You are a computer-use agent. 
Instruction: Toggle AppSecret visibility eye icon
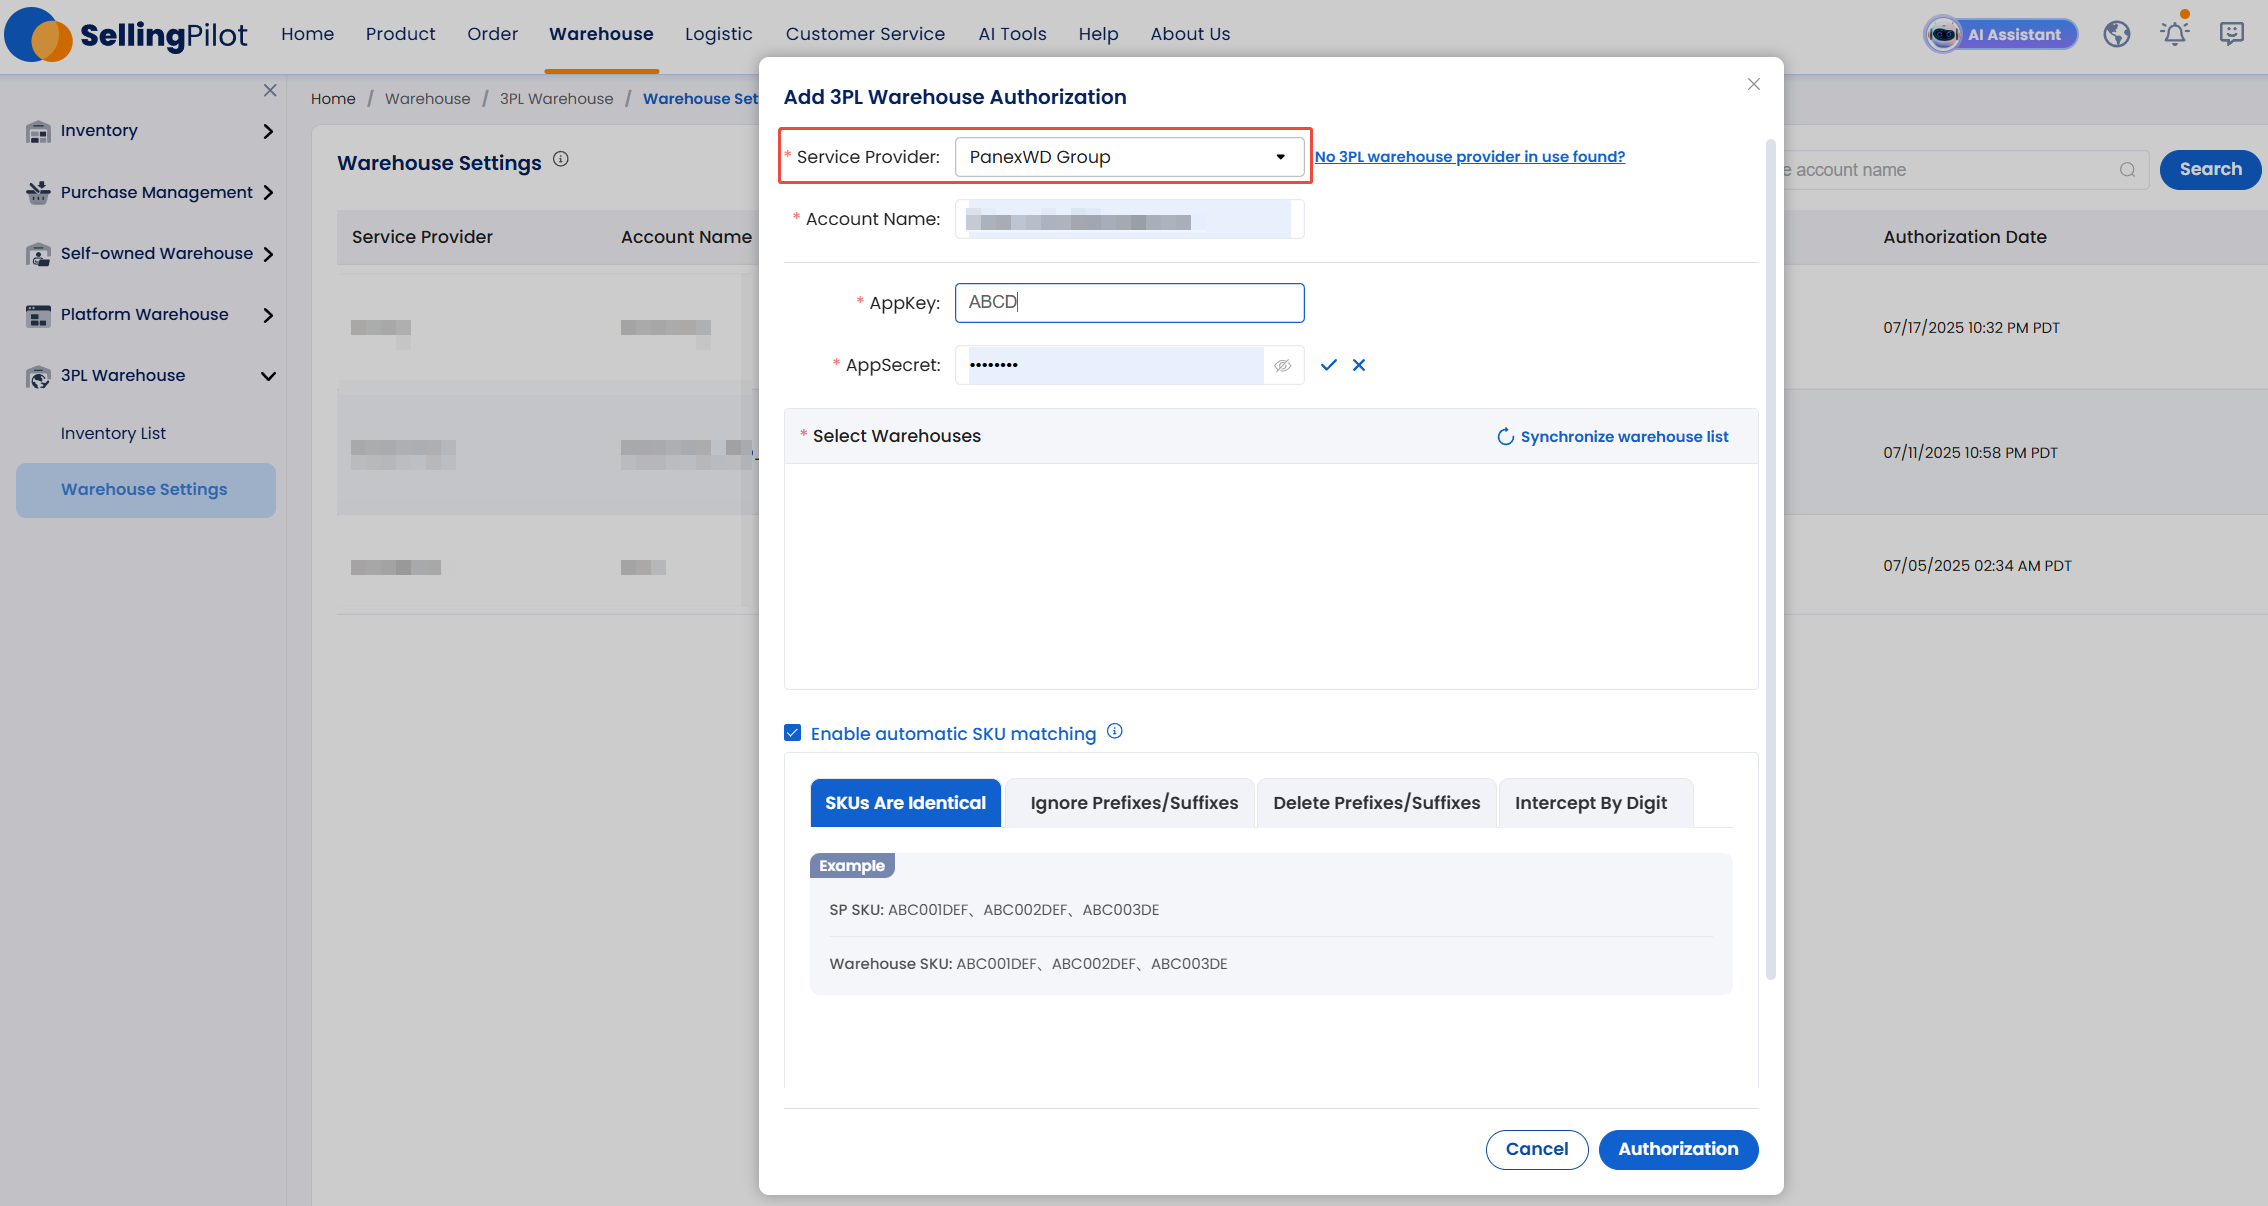[1282, 366]
